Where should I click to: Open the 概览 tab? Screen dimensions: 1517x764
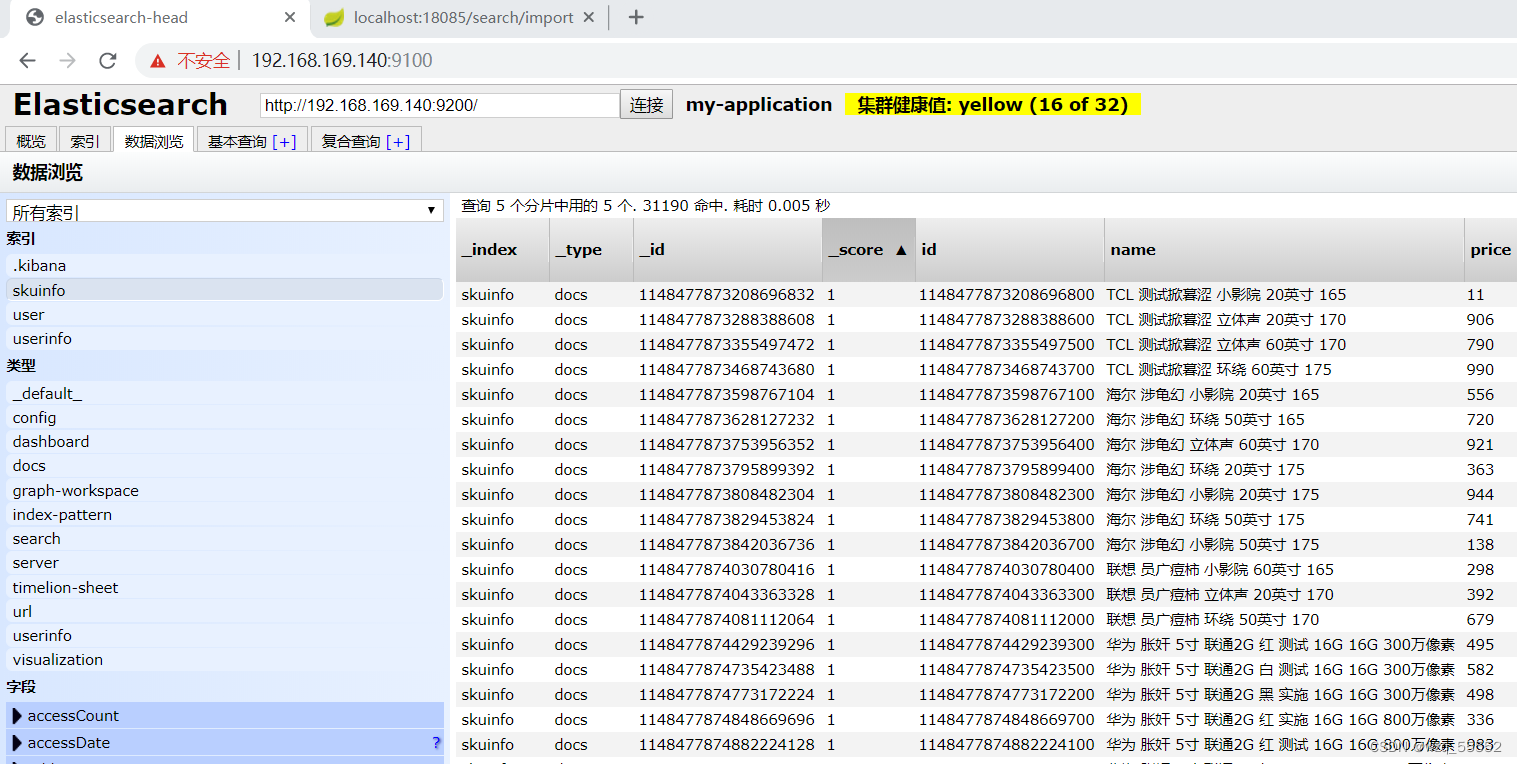pos(31,141)
